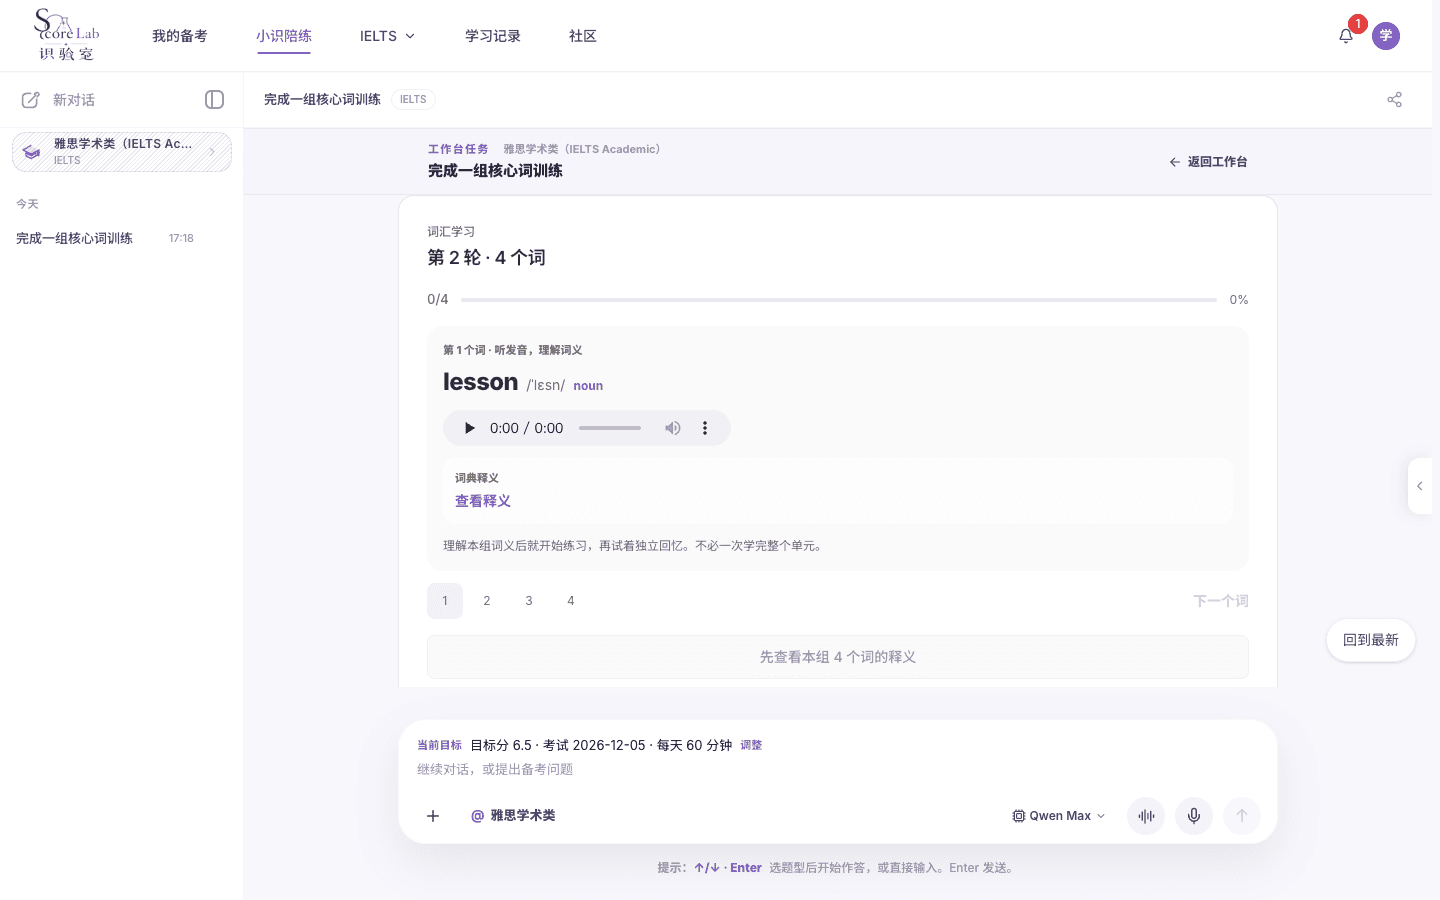Image resolution: width=1440 pixels, height=900 pixels.
Task: Click the back arrow to workbench
Action: pos(1208,162)
